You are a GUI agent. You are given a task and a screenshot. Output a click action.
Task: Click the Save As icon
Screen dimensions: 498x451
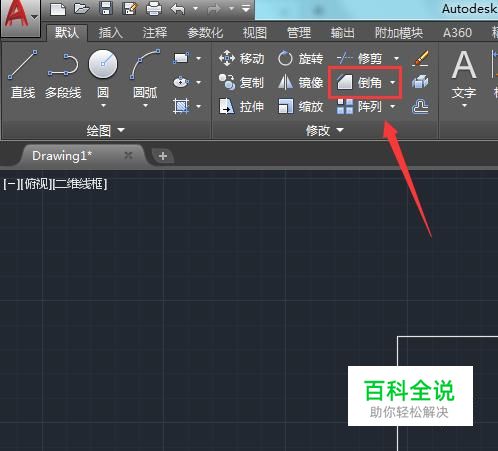[x=130, y=8]
